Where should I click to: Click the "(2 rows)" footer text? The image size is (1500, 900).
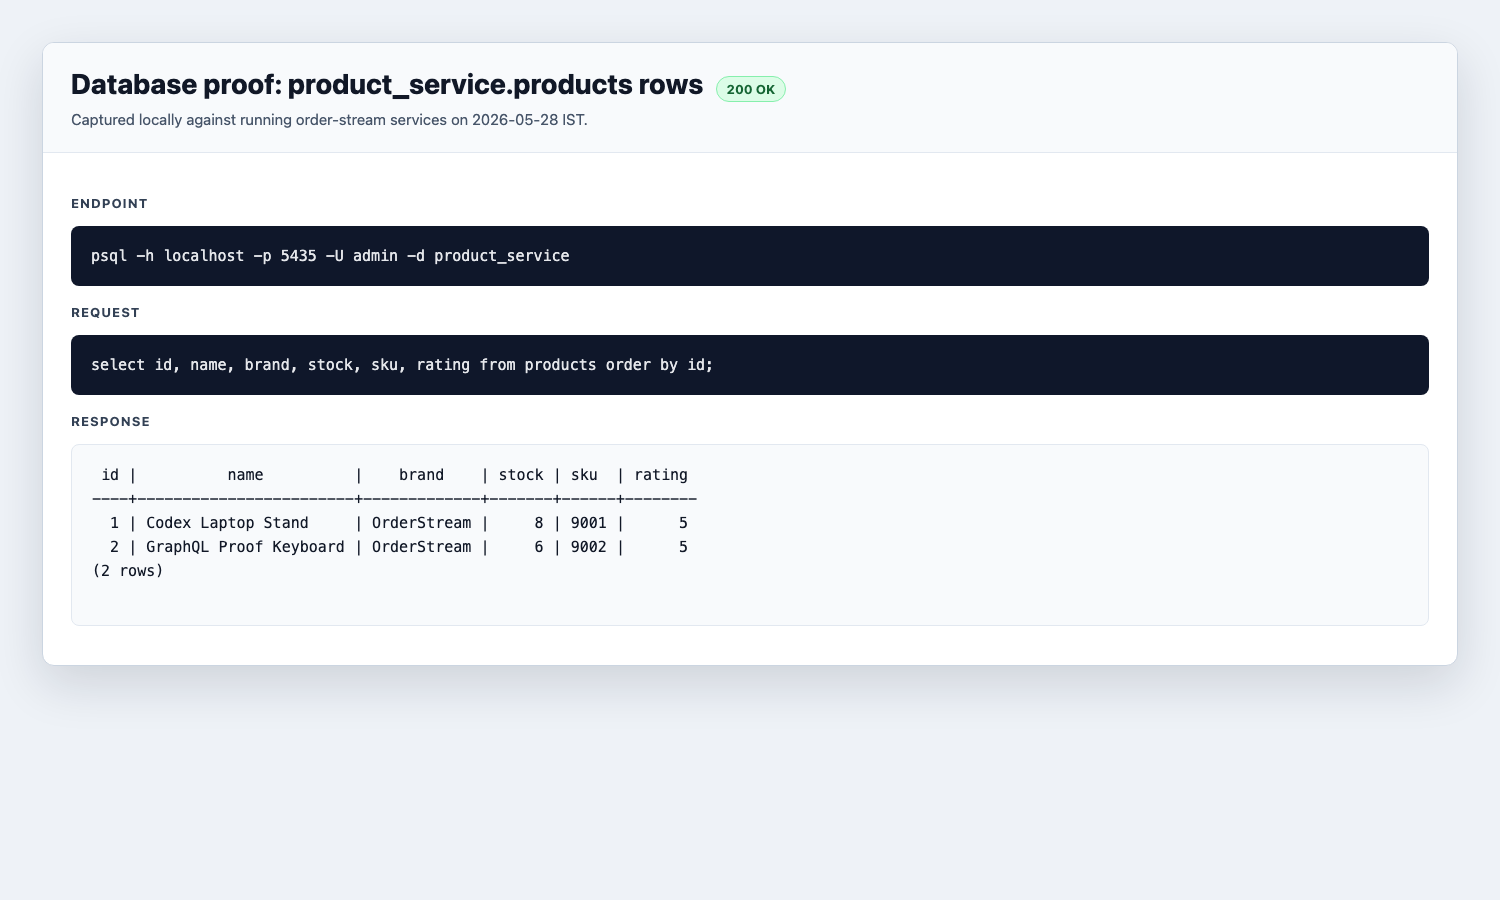[128, 571]
